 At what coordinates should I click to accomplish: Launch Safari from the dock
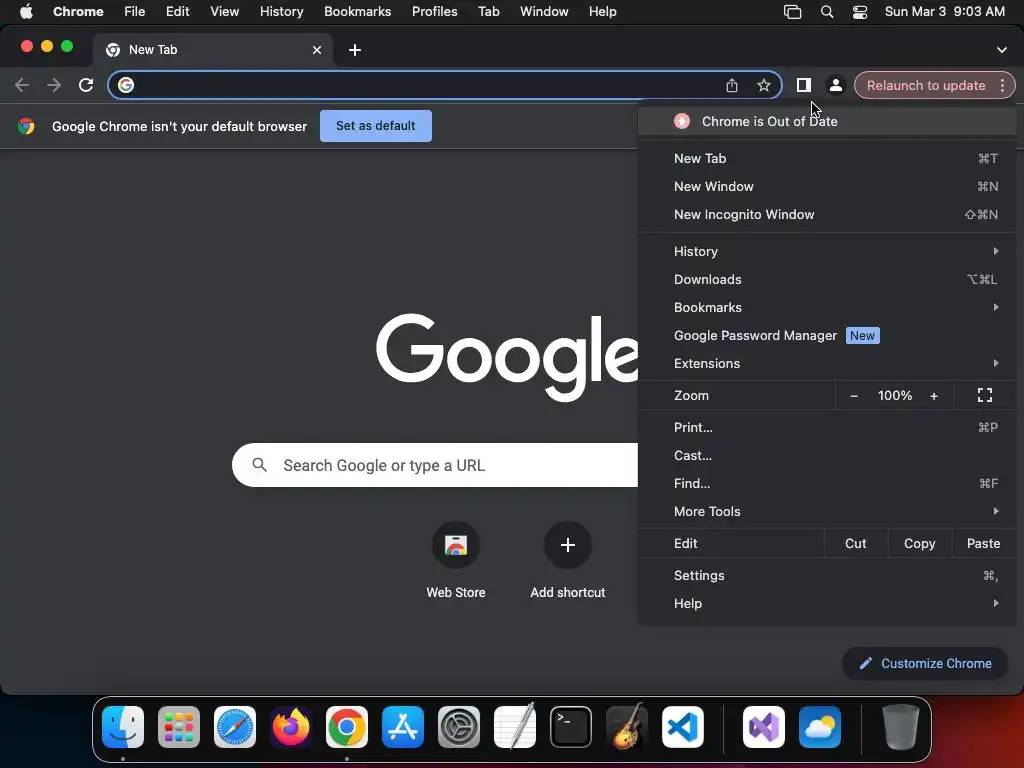[235, 727]
